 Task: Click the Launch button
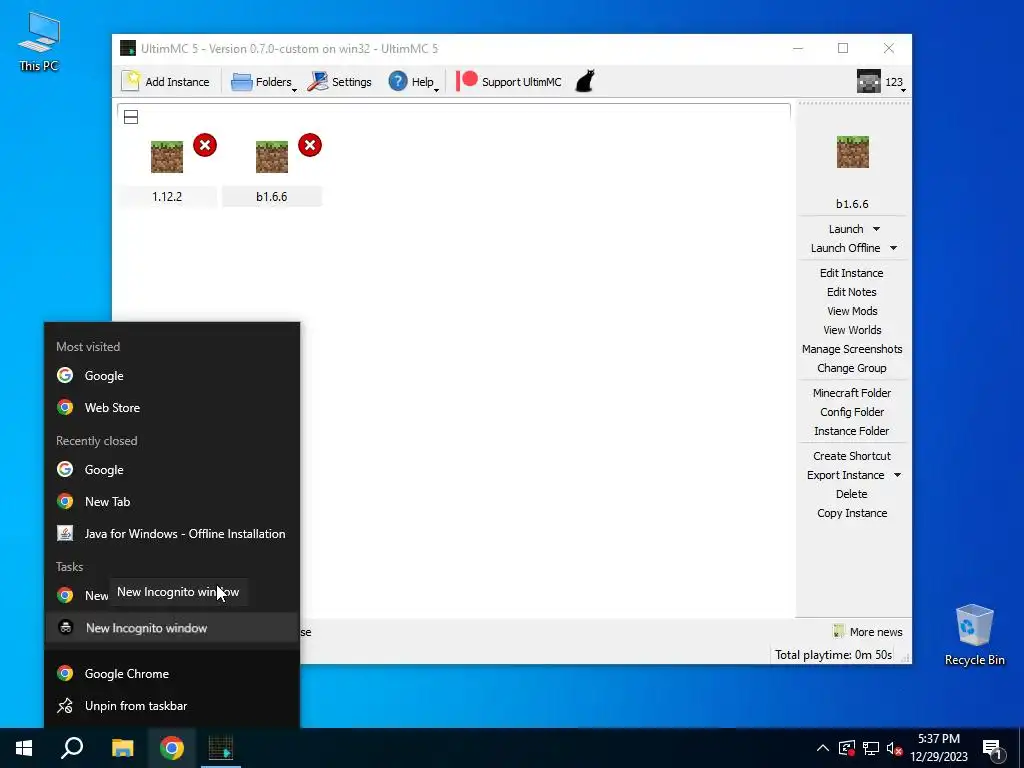click(x=846, y=229)
